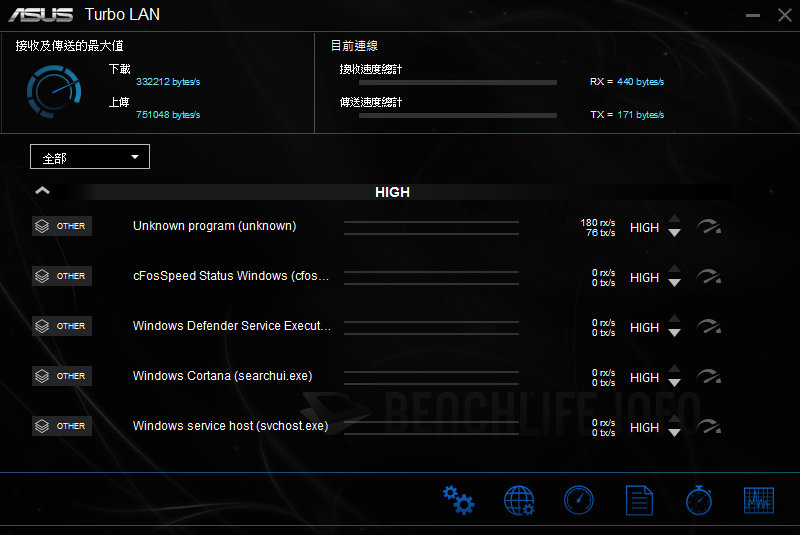Raise priority of Windows Defender Service

pyautogui.click(x=674, y=319)
